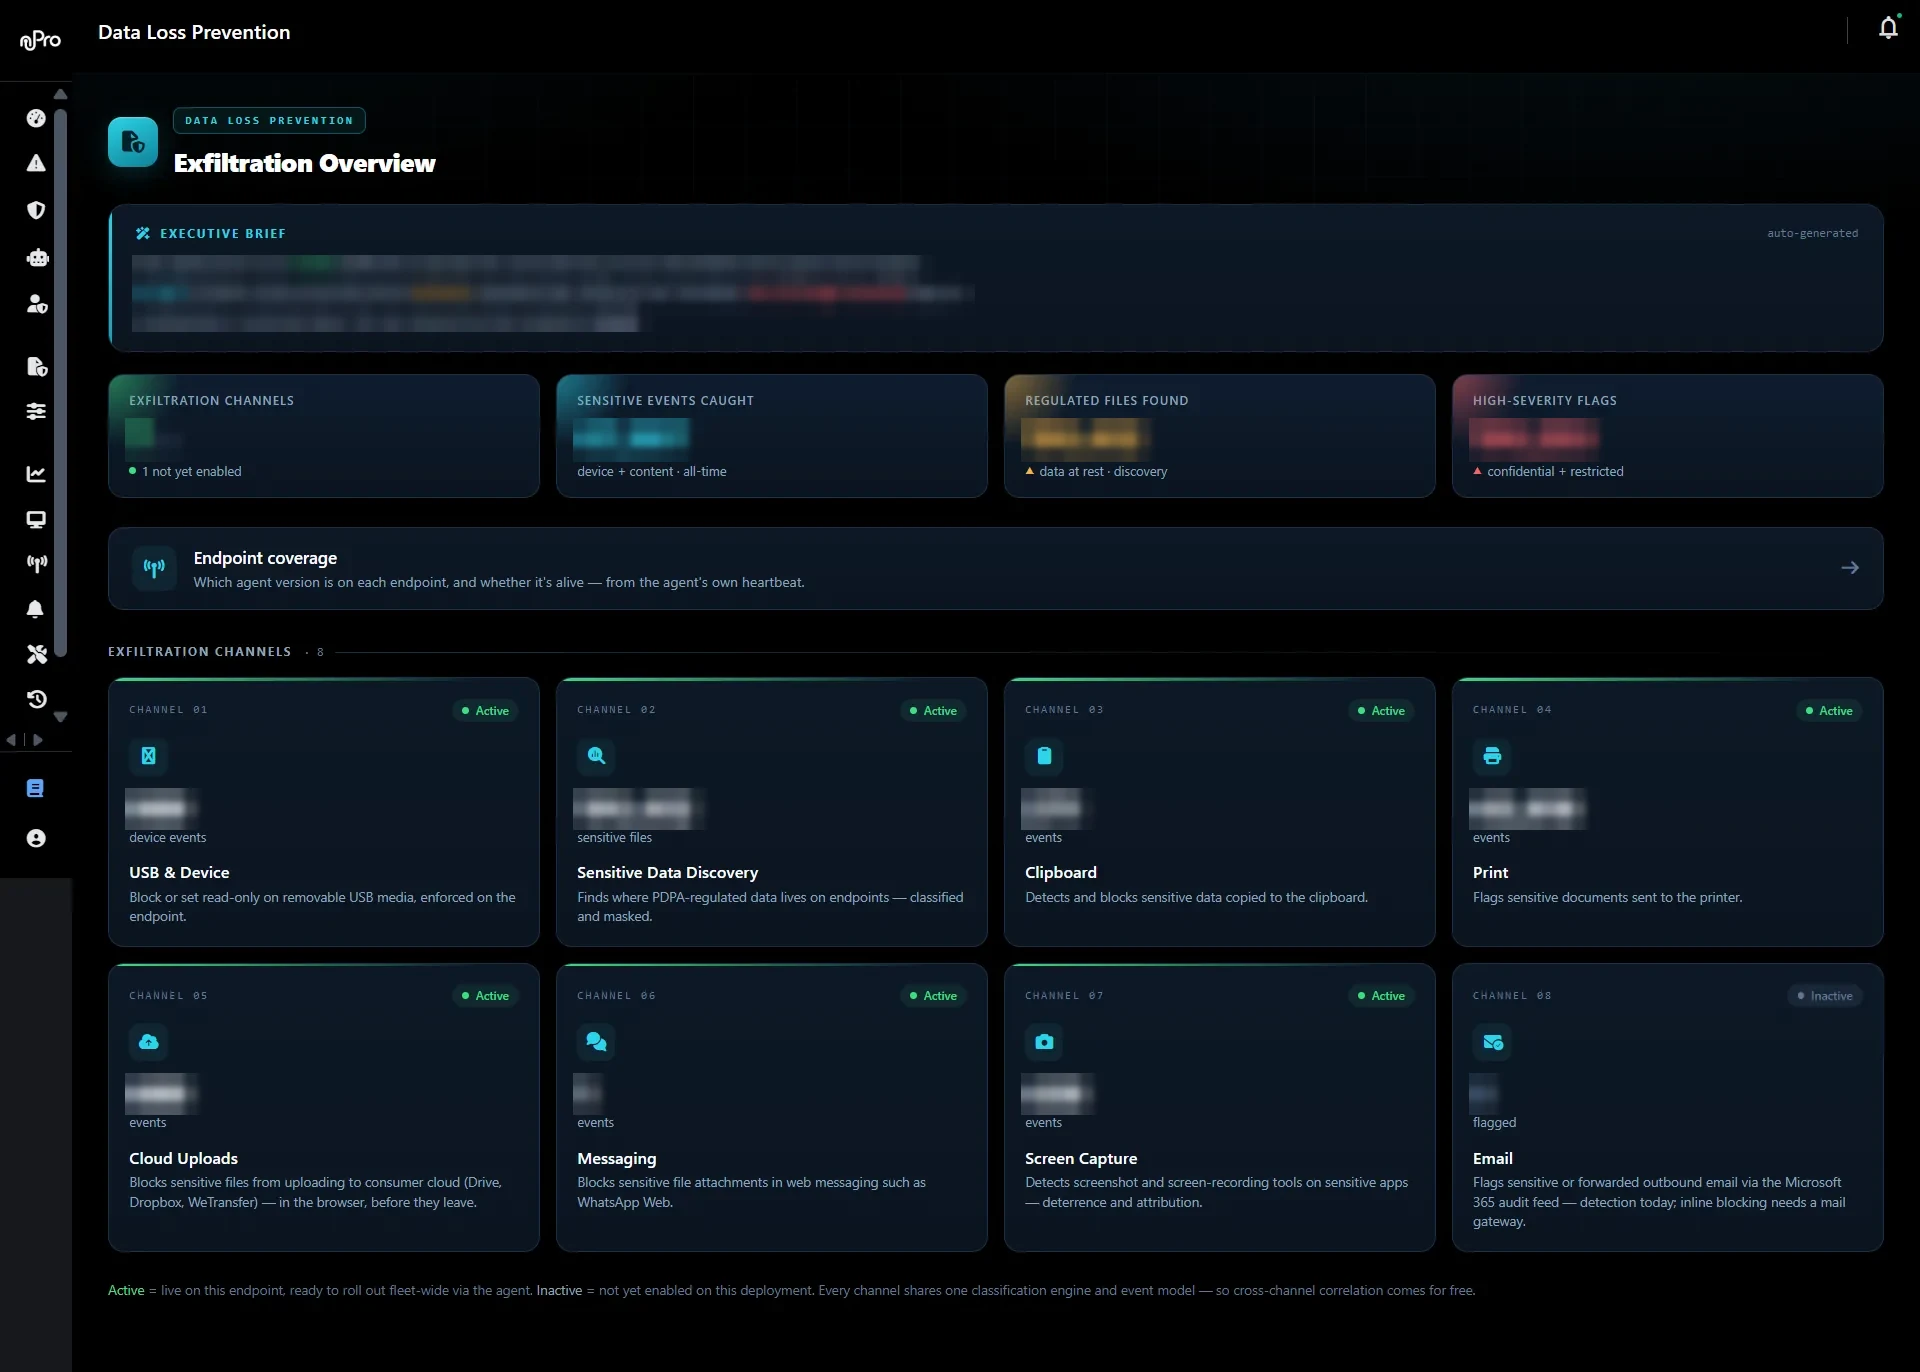The height and width of the screenshot is (1372, 1920).
Task: Click the Messaging channel chat icon
Action: pos(596,1042)
